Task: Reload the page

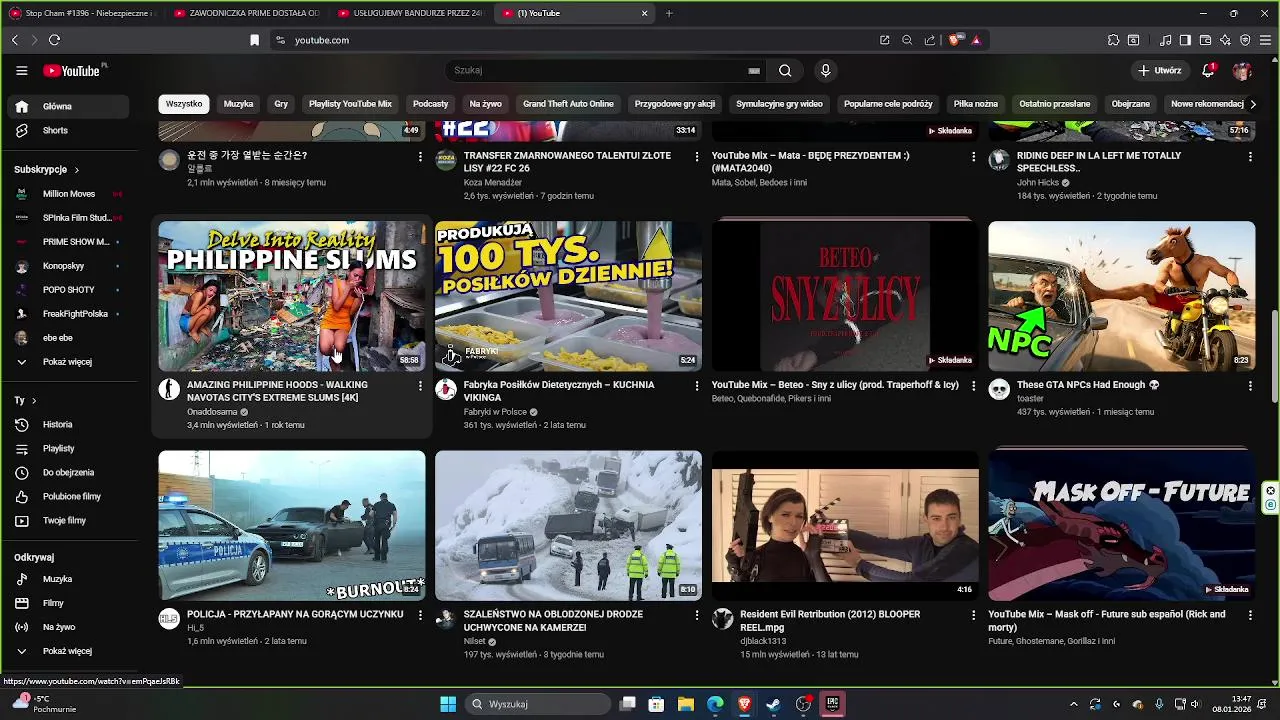Action: tap(54, 40)
